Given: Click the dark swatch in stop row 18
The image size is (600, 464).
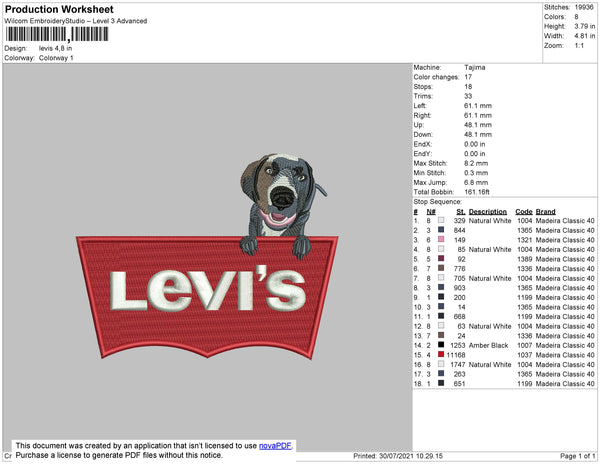Looking at the screenshot, I should (x=441, y=383).
